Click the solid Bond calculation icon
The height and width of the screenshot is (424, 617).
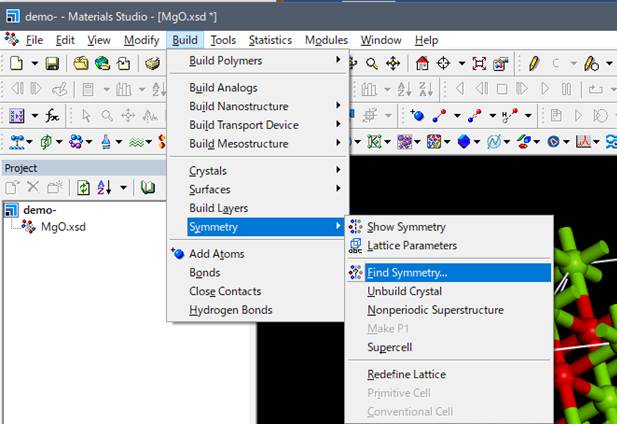point(439,115)
